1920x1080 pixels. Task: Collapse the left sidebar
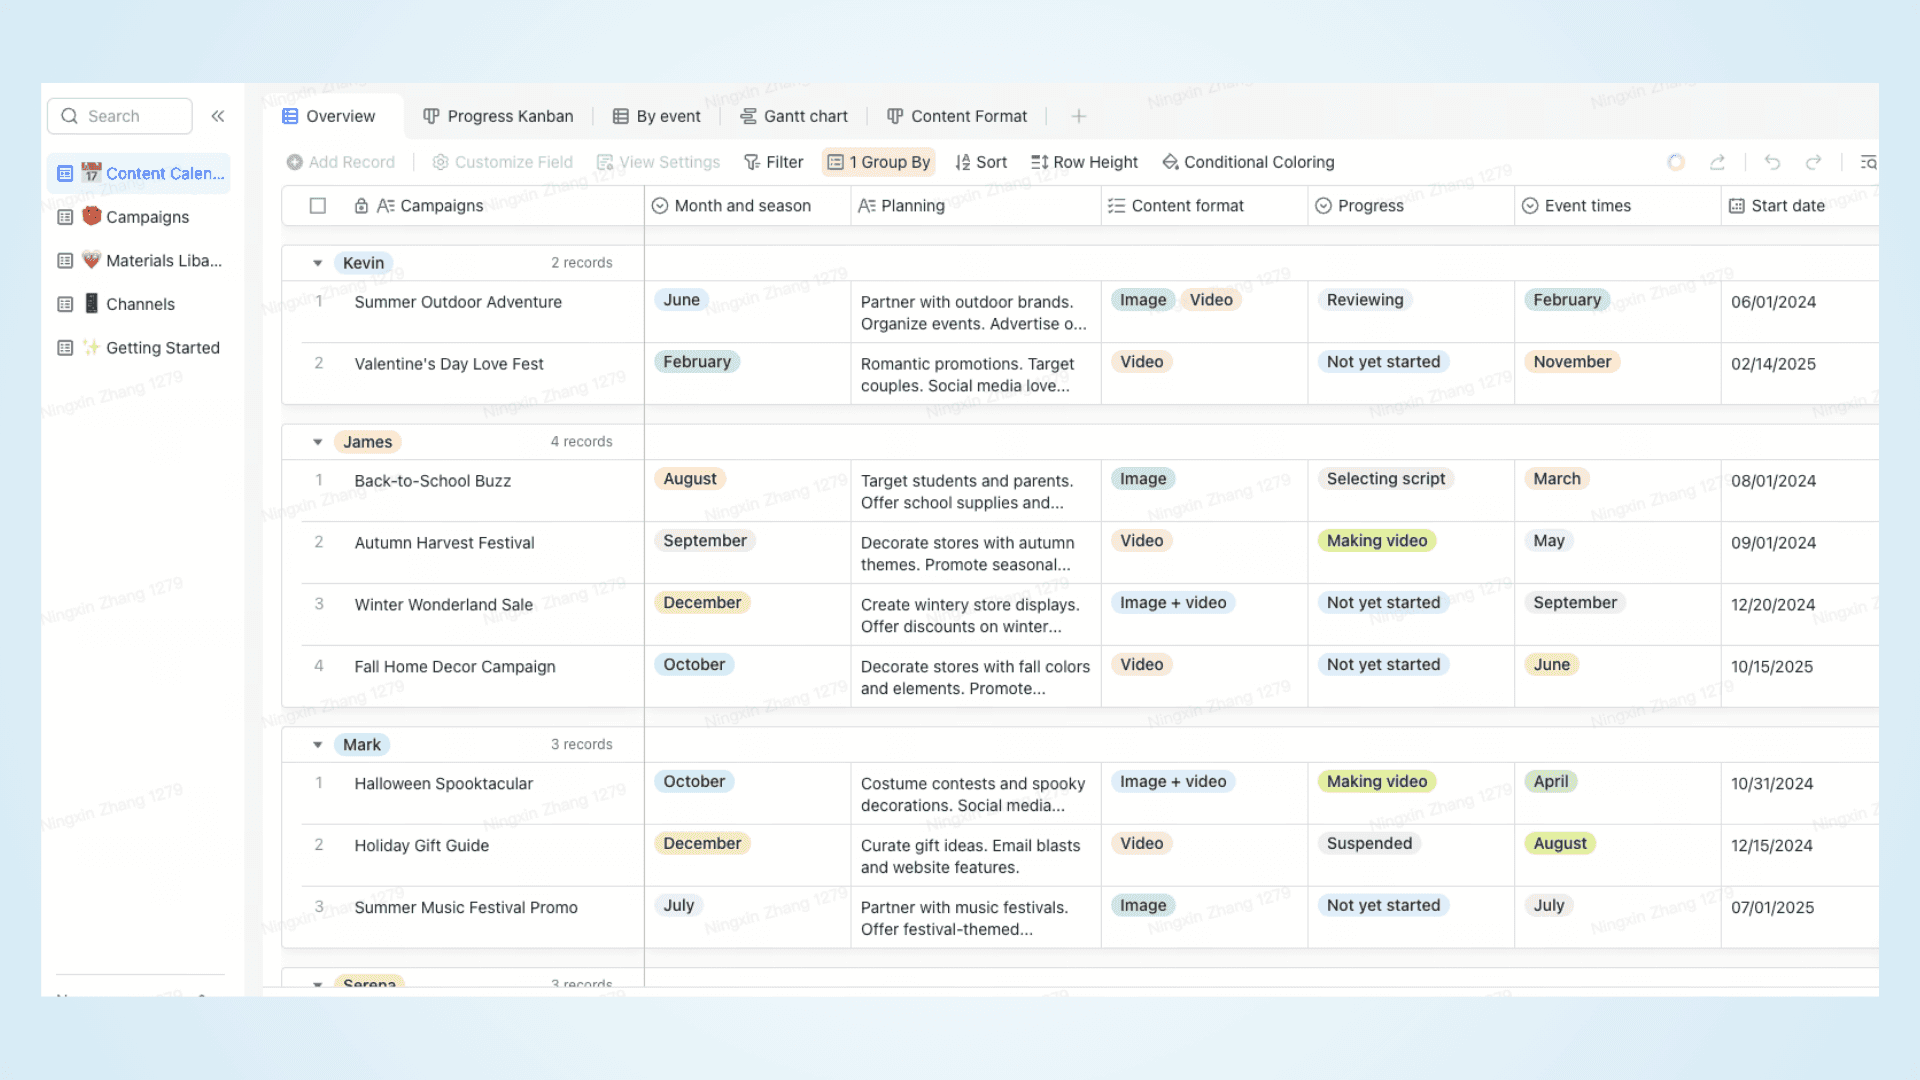[x=218, y=115]
